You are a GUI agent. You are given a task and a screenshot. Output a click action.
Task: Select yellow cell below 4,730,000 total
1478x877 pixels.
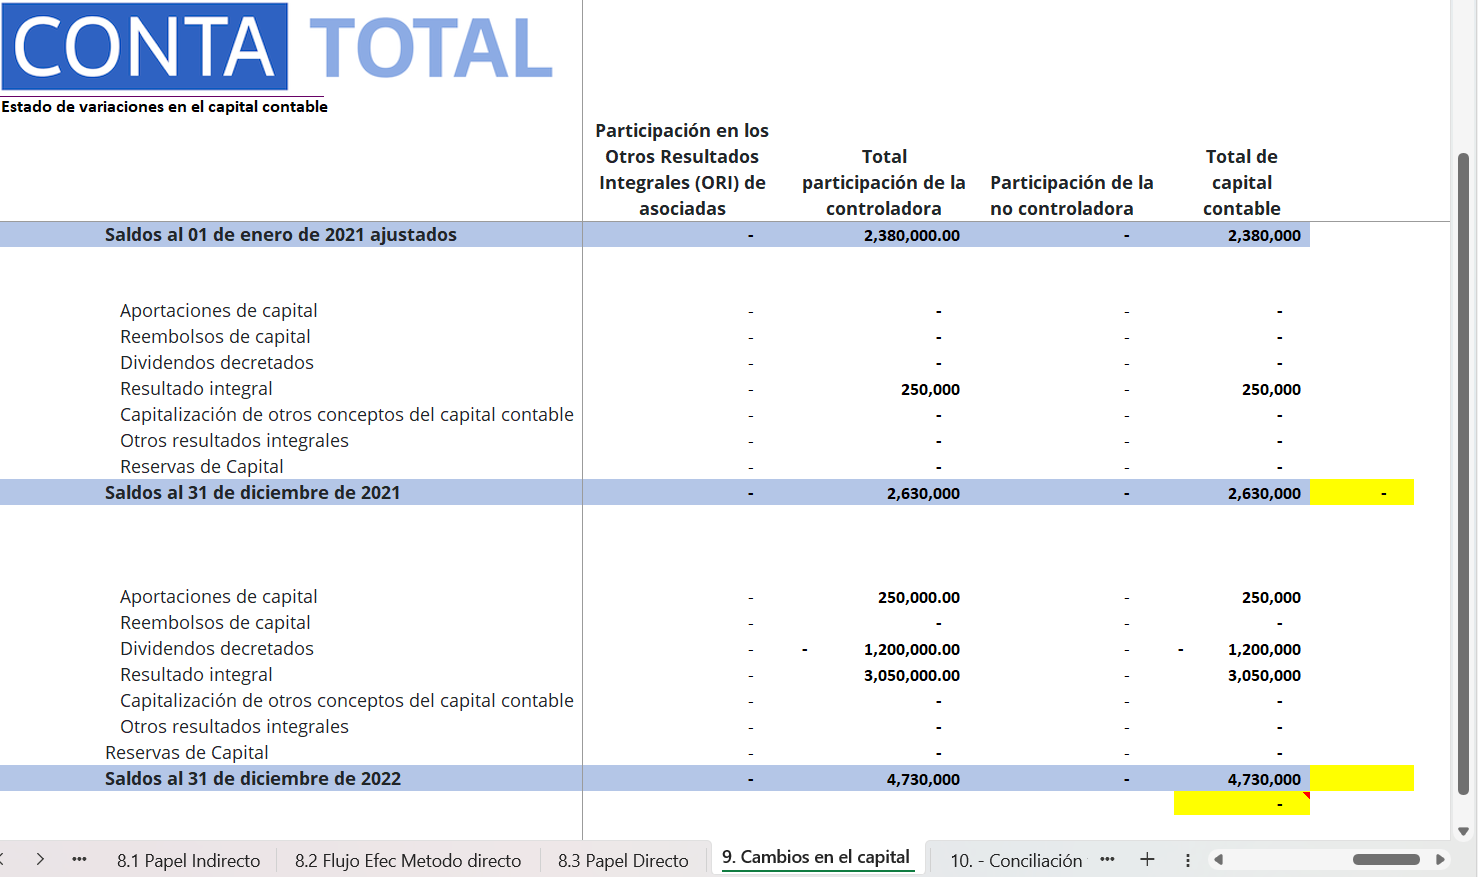pos(1241,804)
